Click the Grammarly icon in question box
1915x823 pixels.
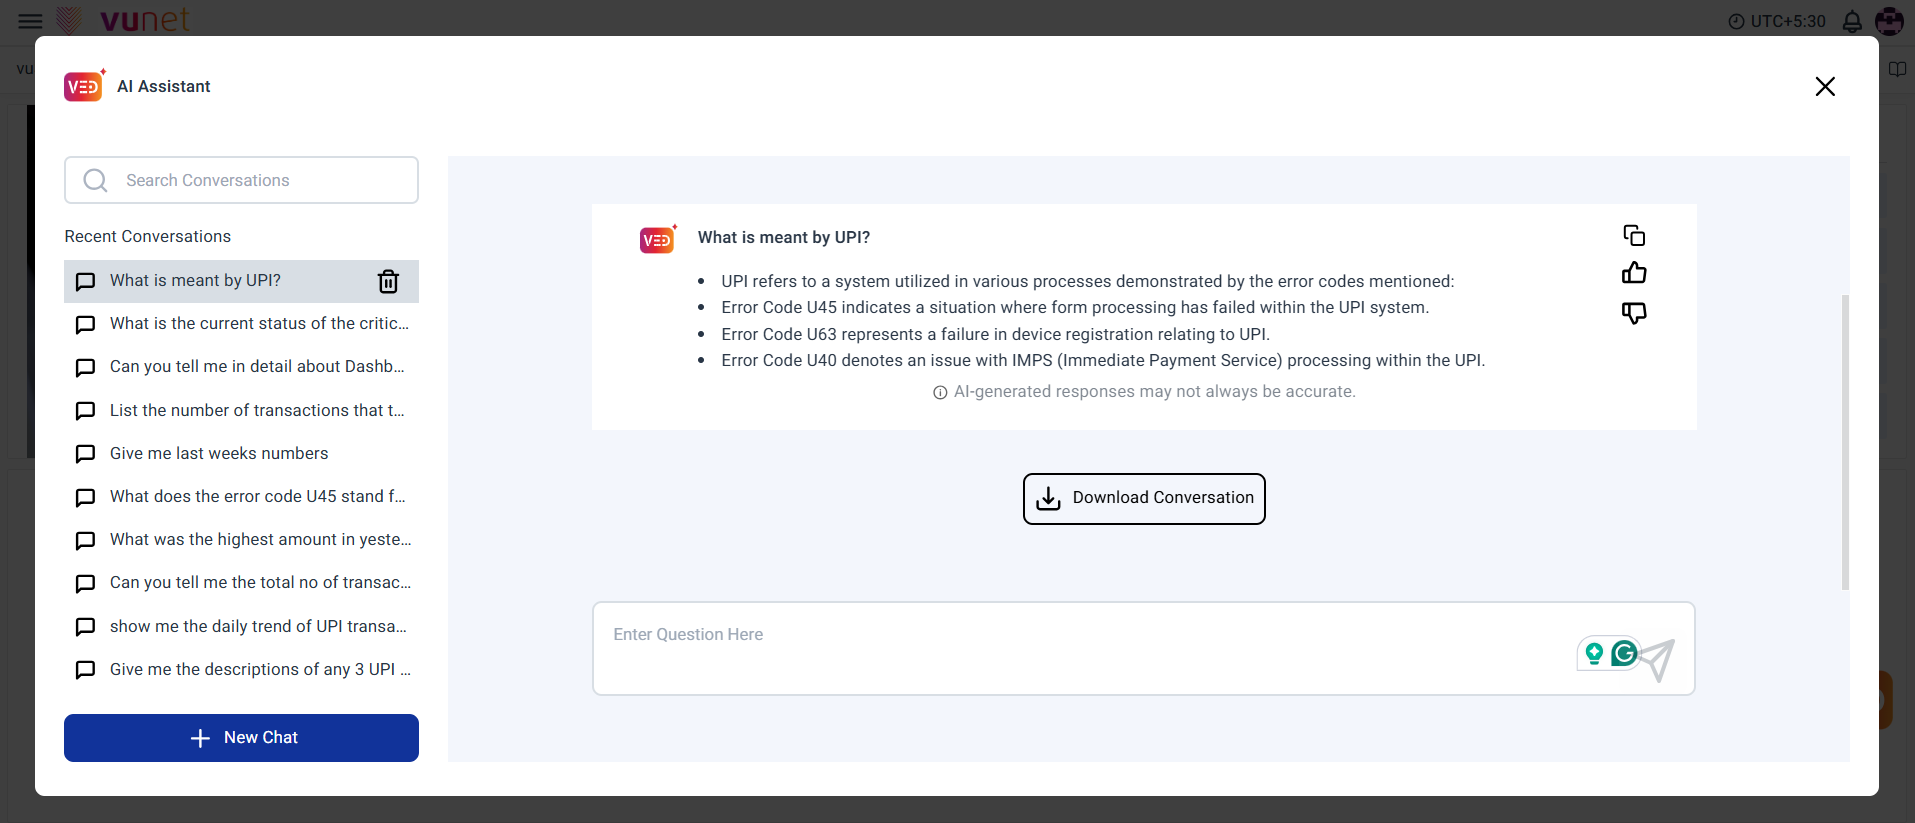coord(1625,653)
